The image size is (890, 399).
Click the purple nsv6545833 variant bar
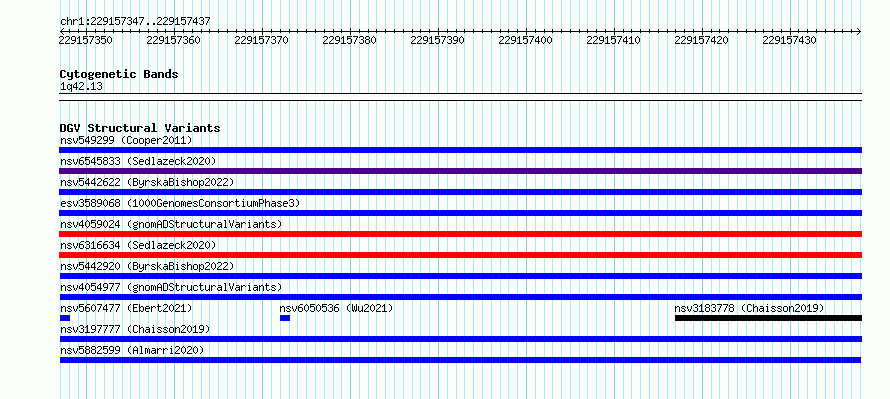(460, 171)
